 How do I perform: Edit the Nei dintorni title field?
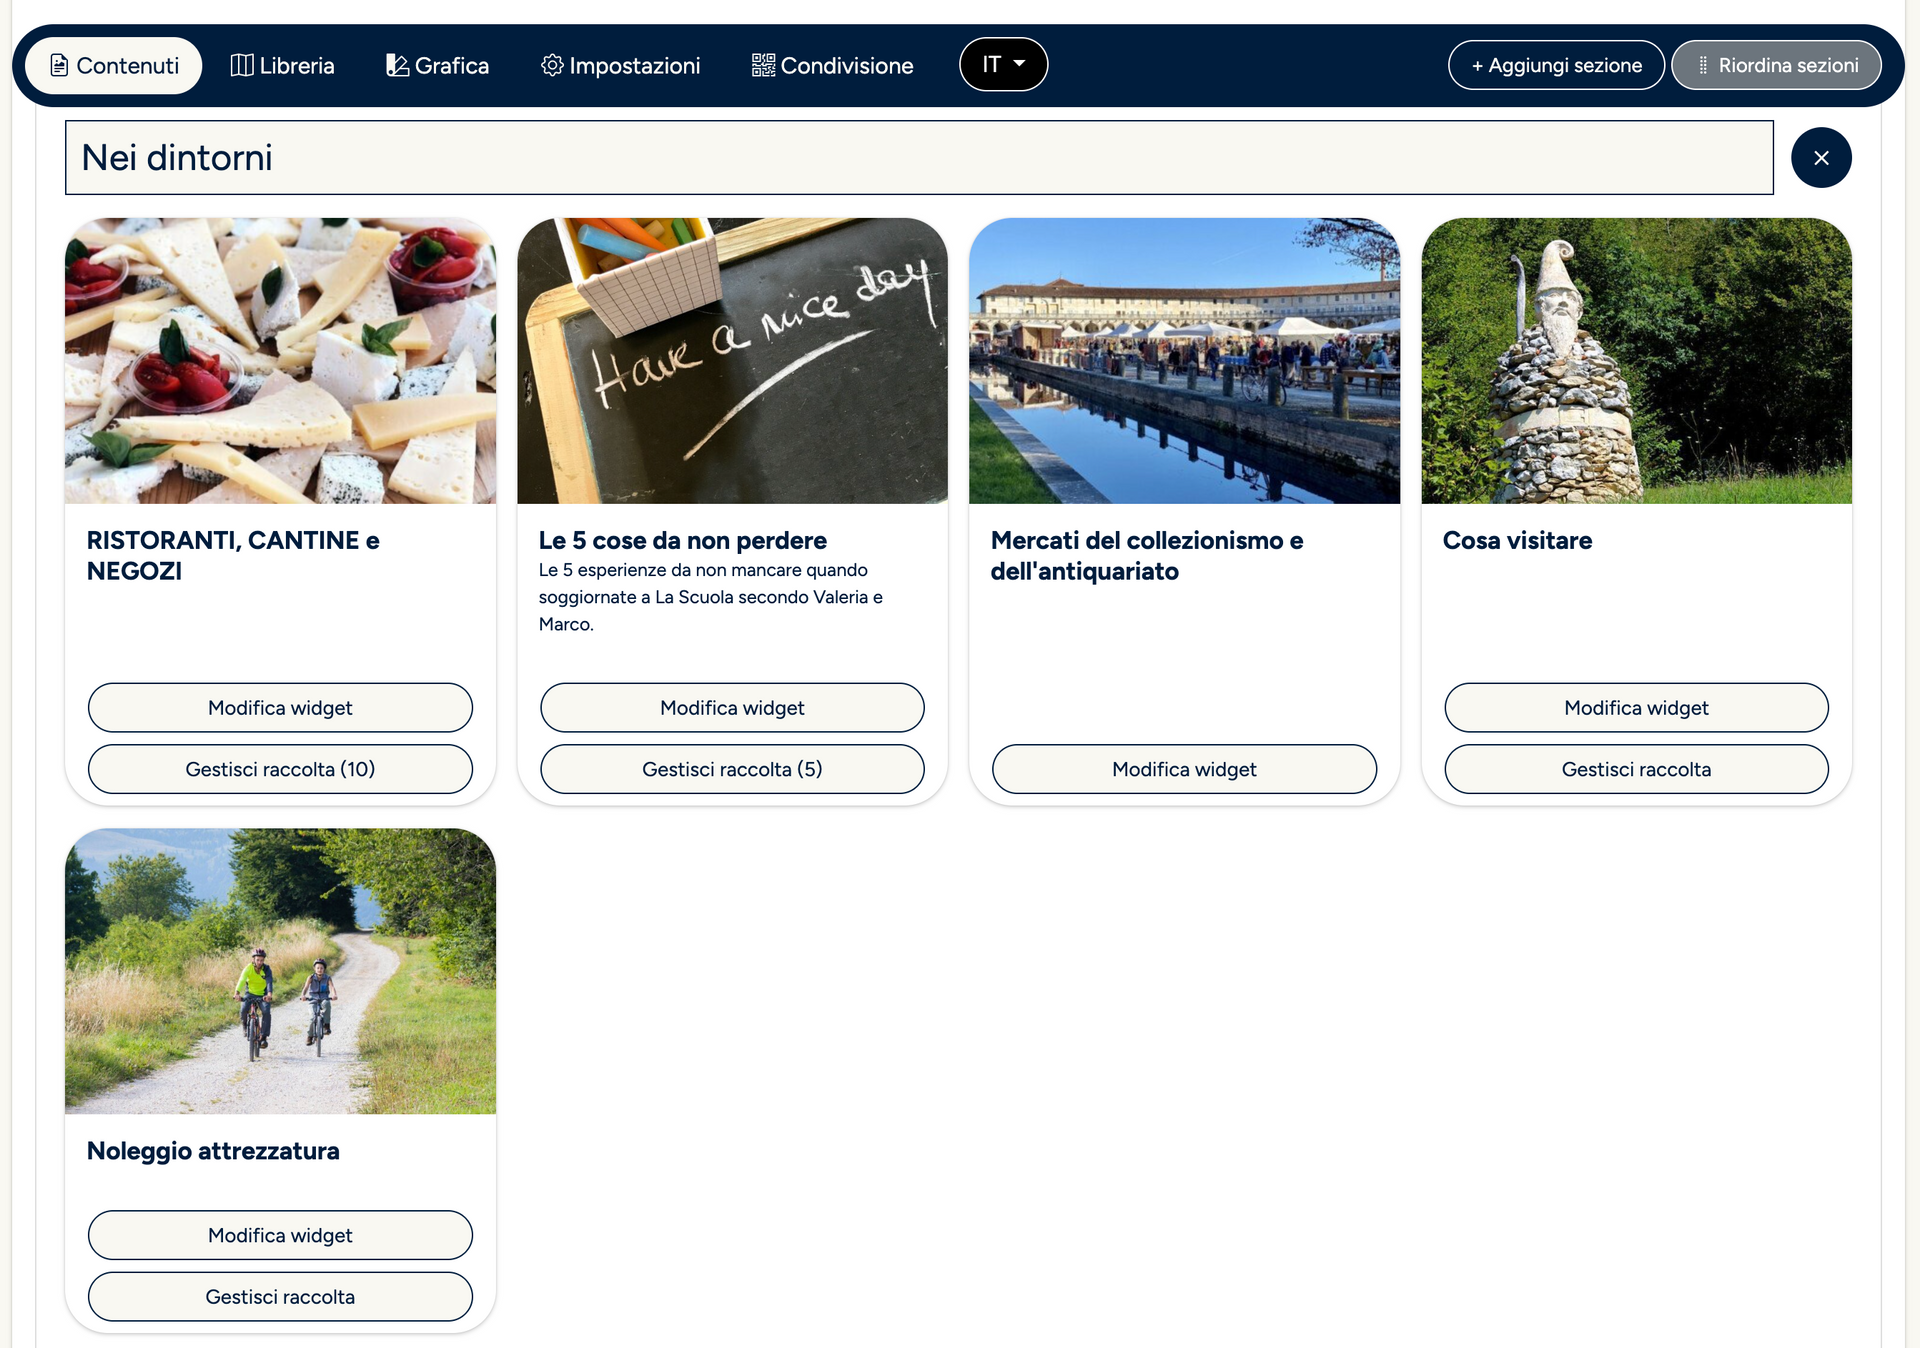click(918, 158)
